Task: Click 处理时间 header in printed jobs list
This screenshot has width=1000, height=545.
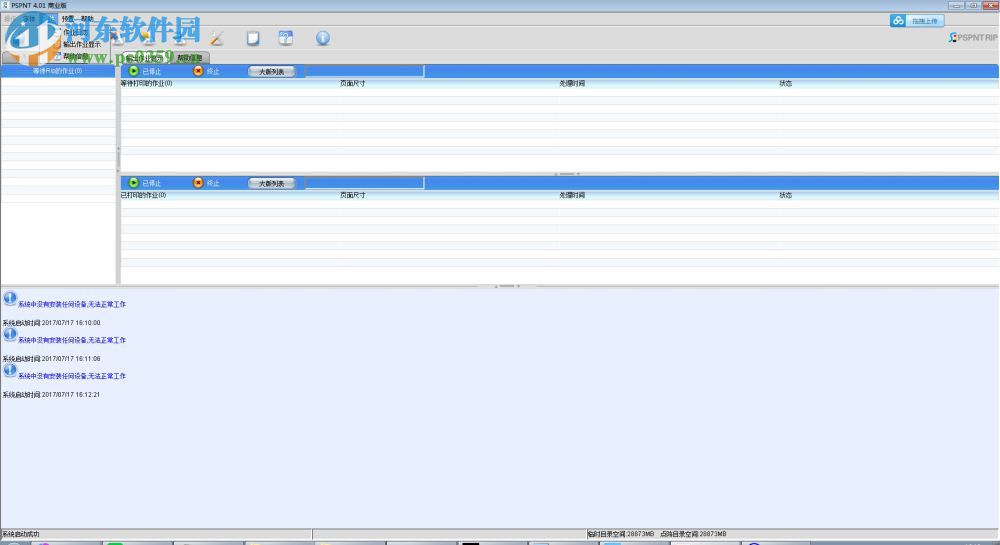Action: pos(572,195)
